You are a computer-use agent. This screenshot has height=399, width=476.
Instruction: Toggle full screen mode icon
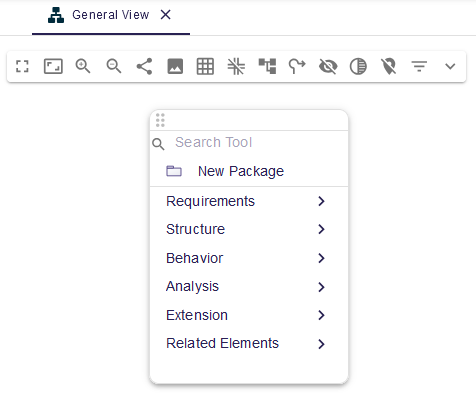[22, 66]
